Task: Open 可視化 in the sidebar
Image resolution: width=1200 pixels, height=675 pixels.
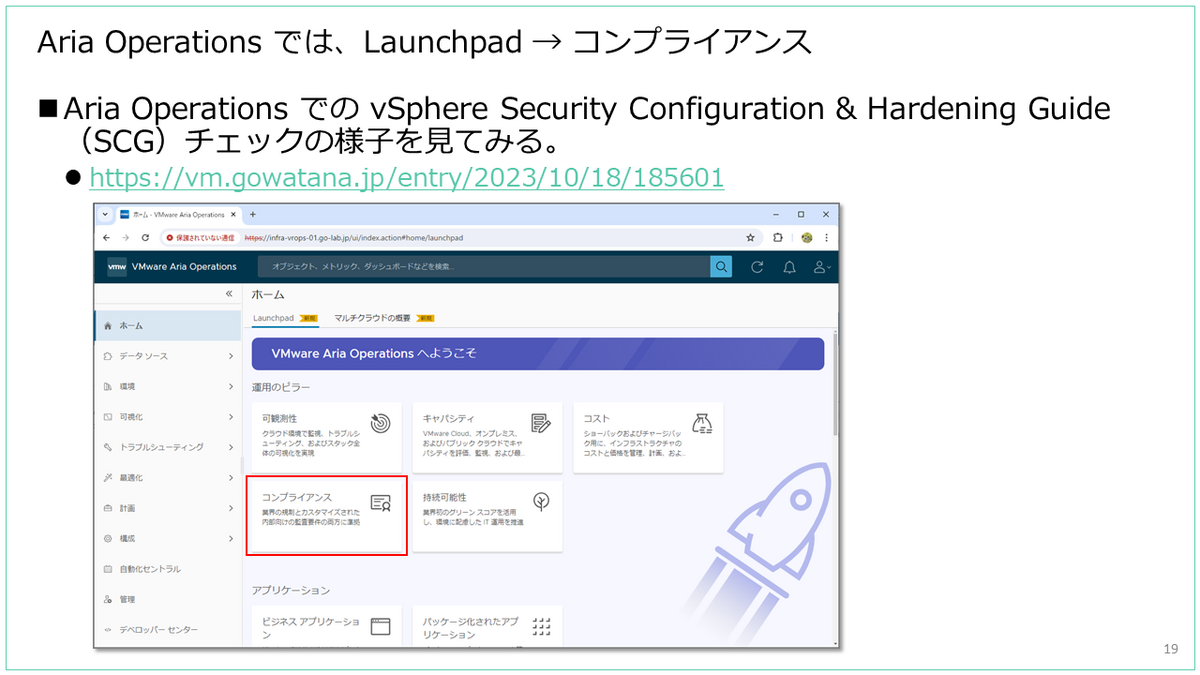Action: point(131,416)
